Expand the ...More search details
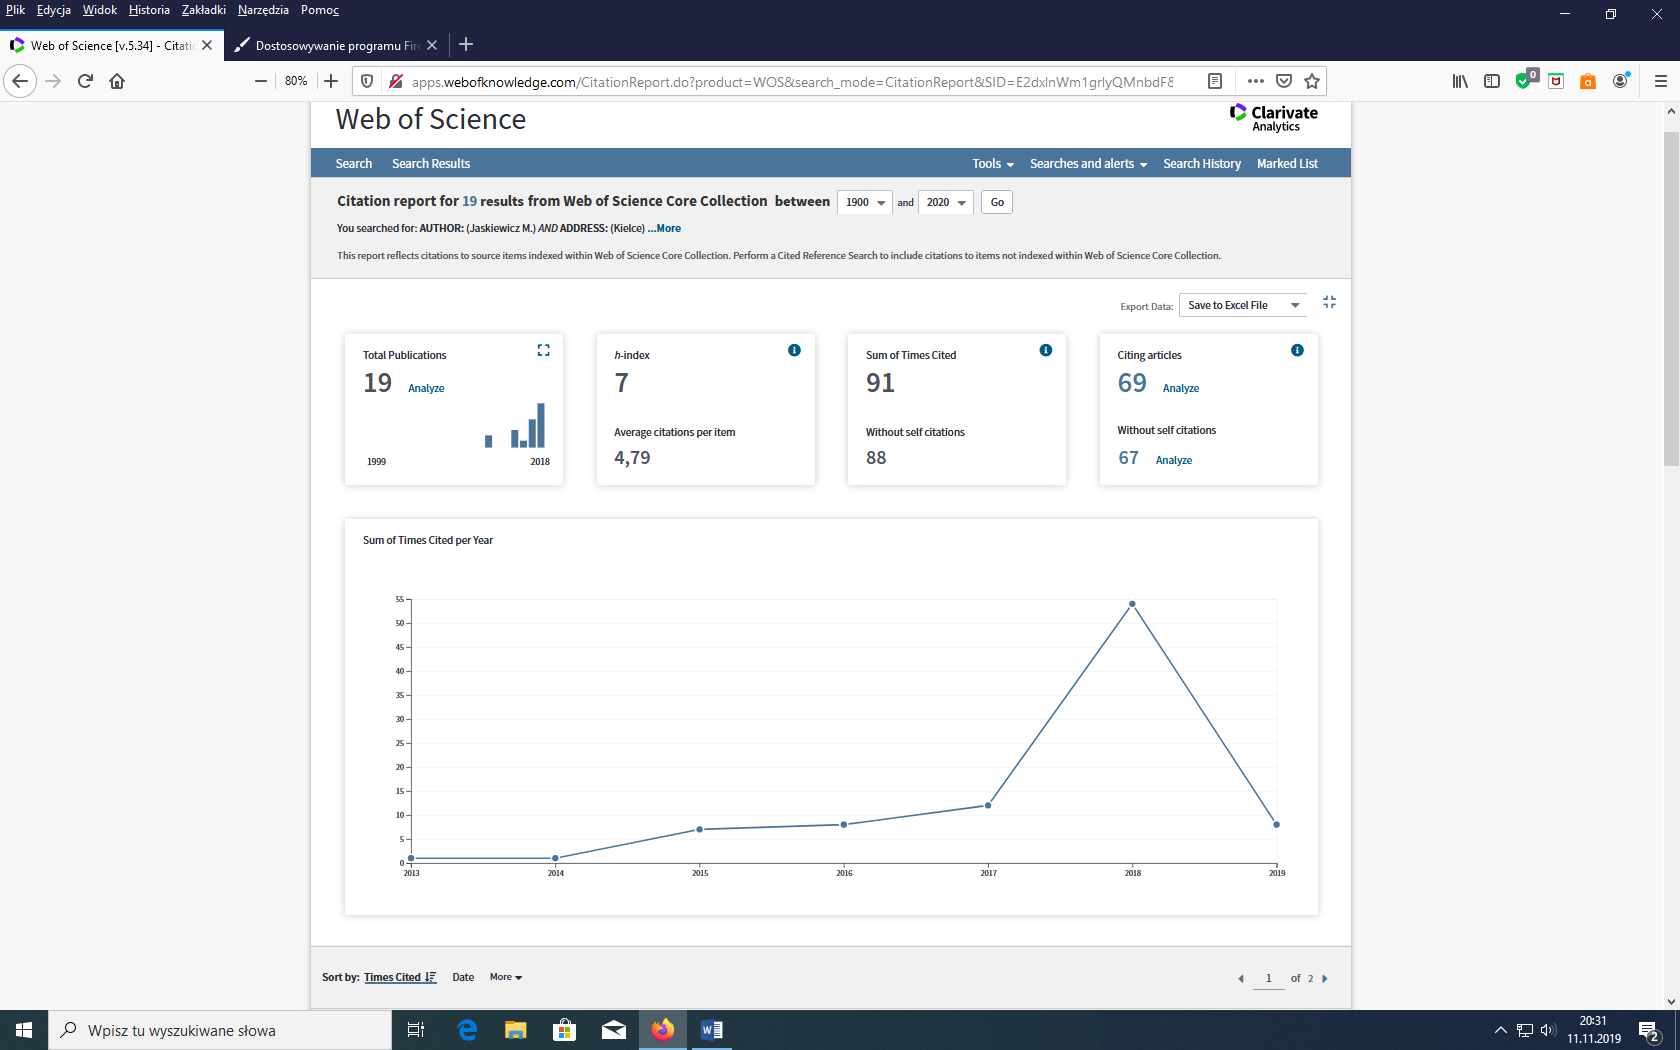Viewport: 1680px width, 1050px height. (x=665, y=228)
